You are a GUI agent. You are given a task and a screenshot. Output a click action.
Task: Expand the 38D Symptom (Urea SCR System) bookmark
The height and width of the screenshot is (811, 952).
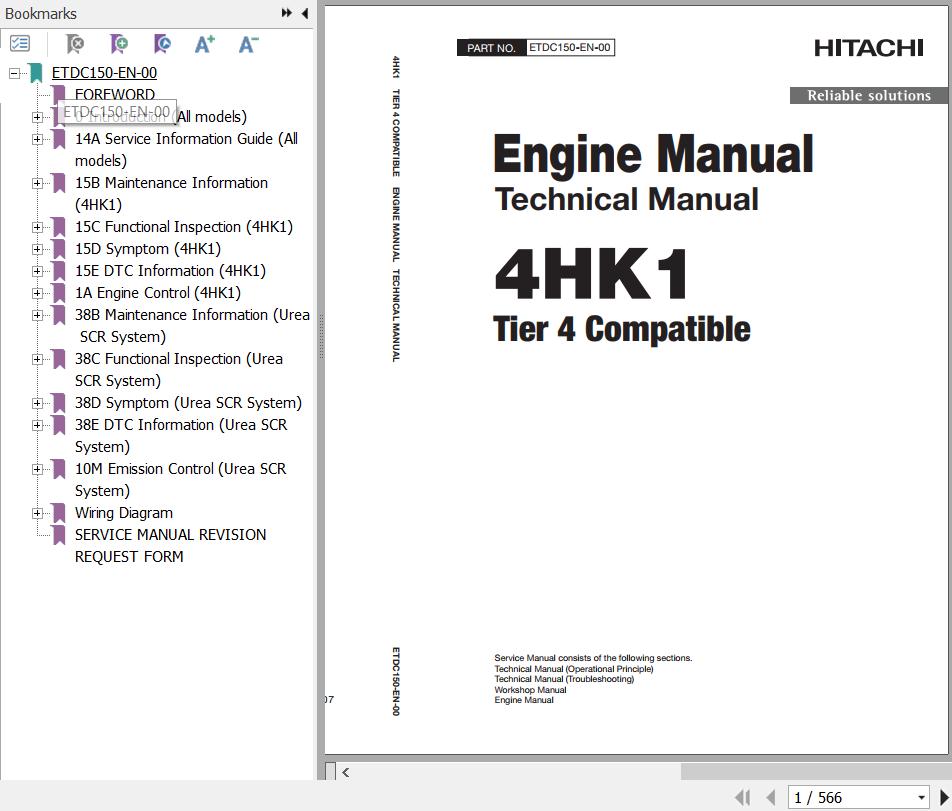coord(38,403)
